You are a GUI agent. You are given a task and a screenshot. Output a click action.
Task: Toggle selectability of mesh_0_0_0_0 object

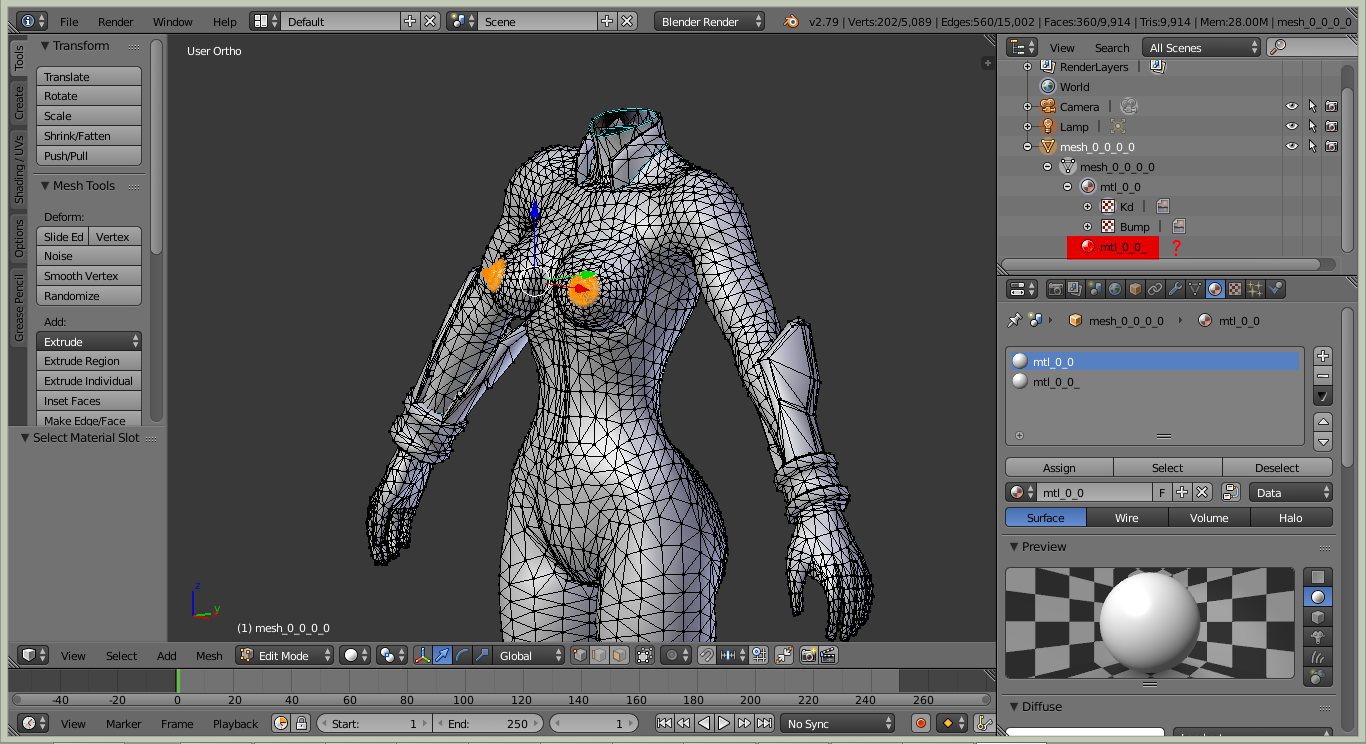point(1312,146)
